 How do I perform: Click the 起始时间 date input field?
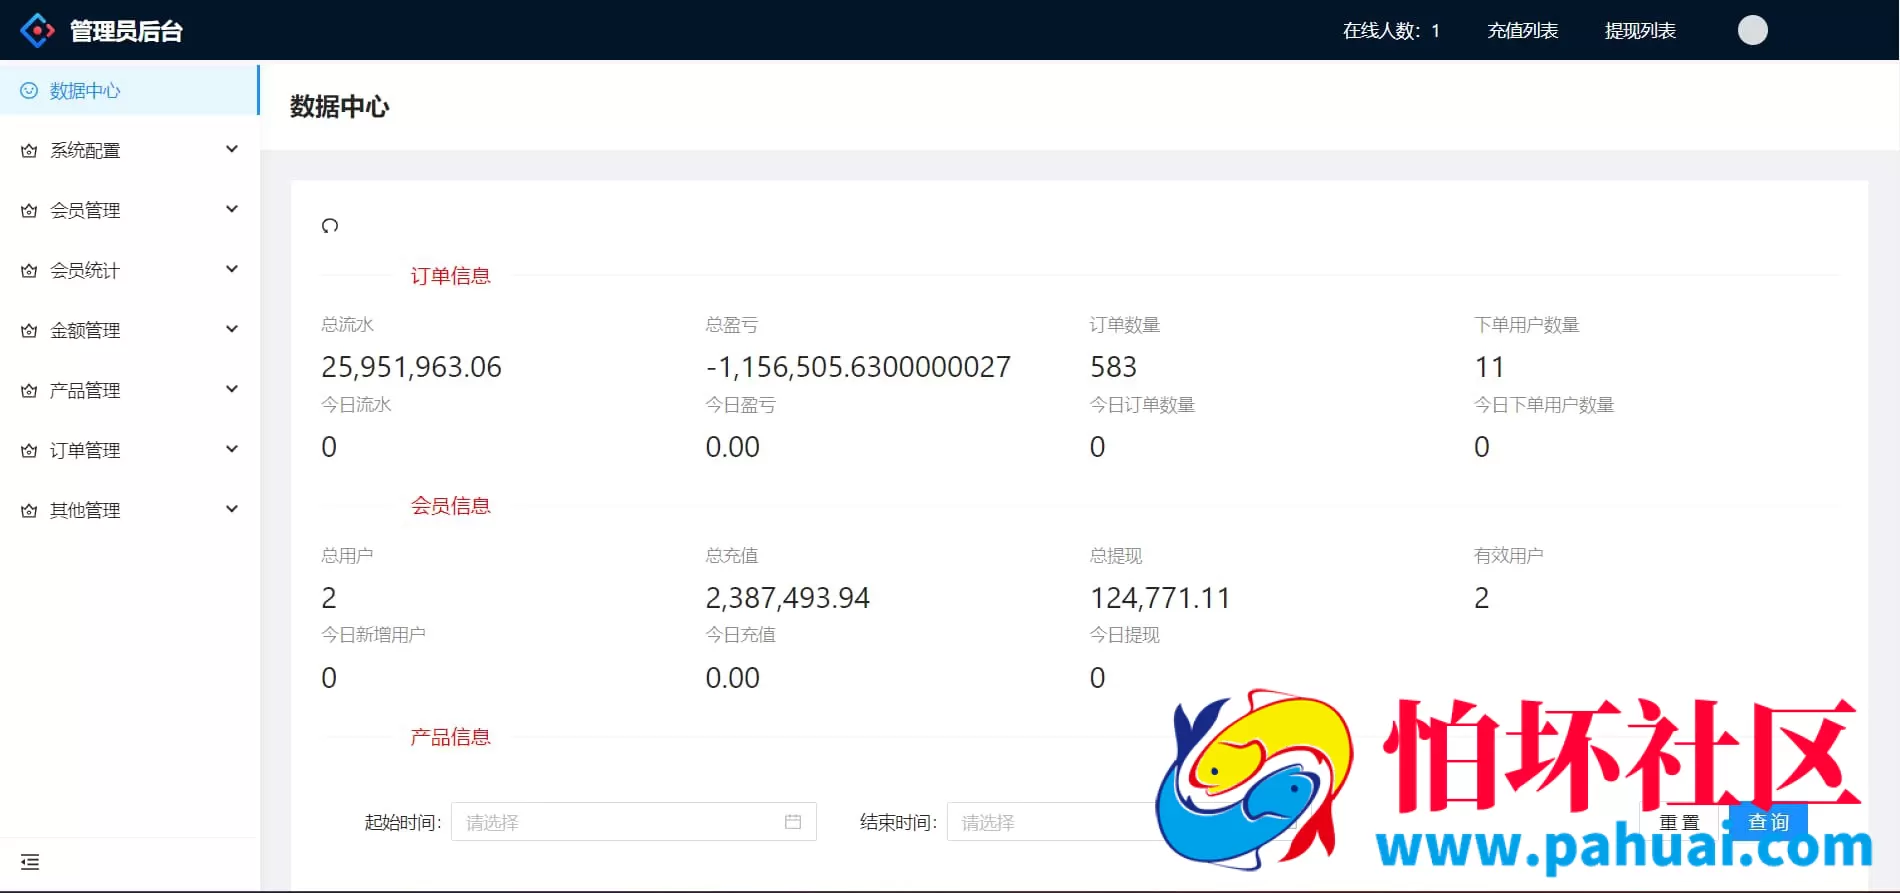click(620, 822)
